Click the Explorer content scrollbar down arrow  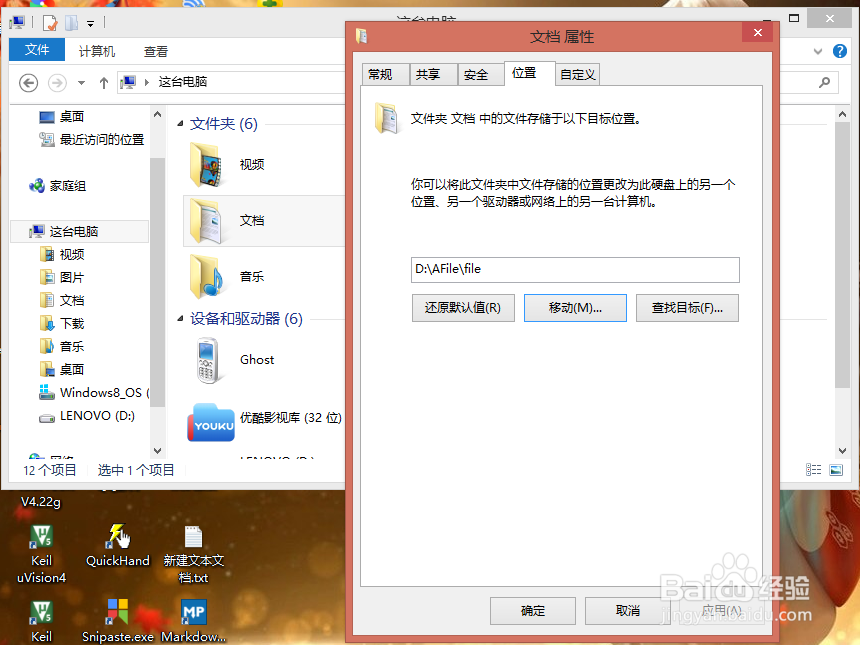(x=842, y=451)
